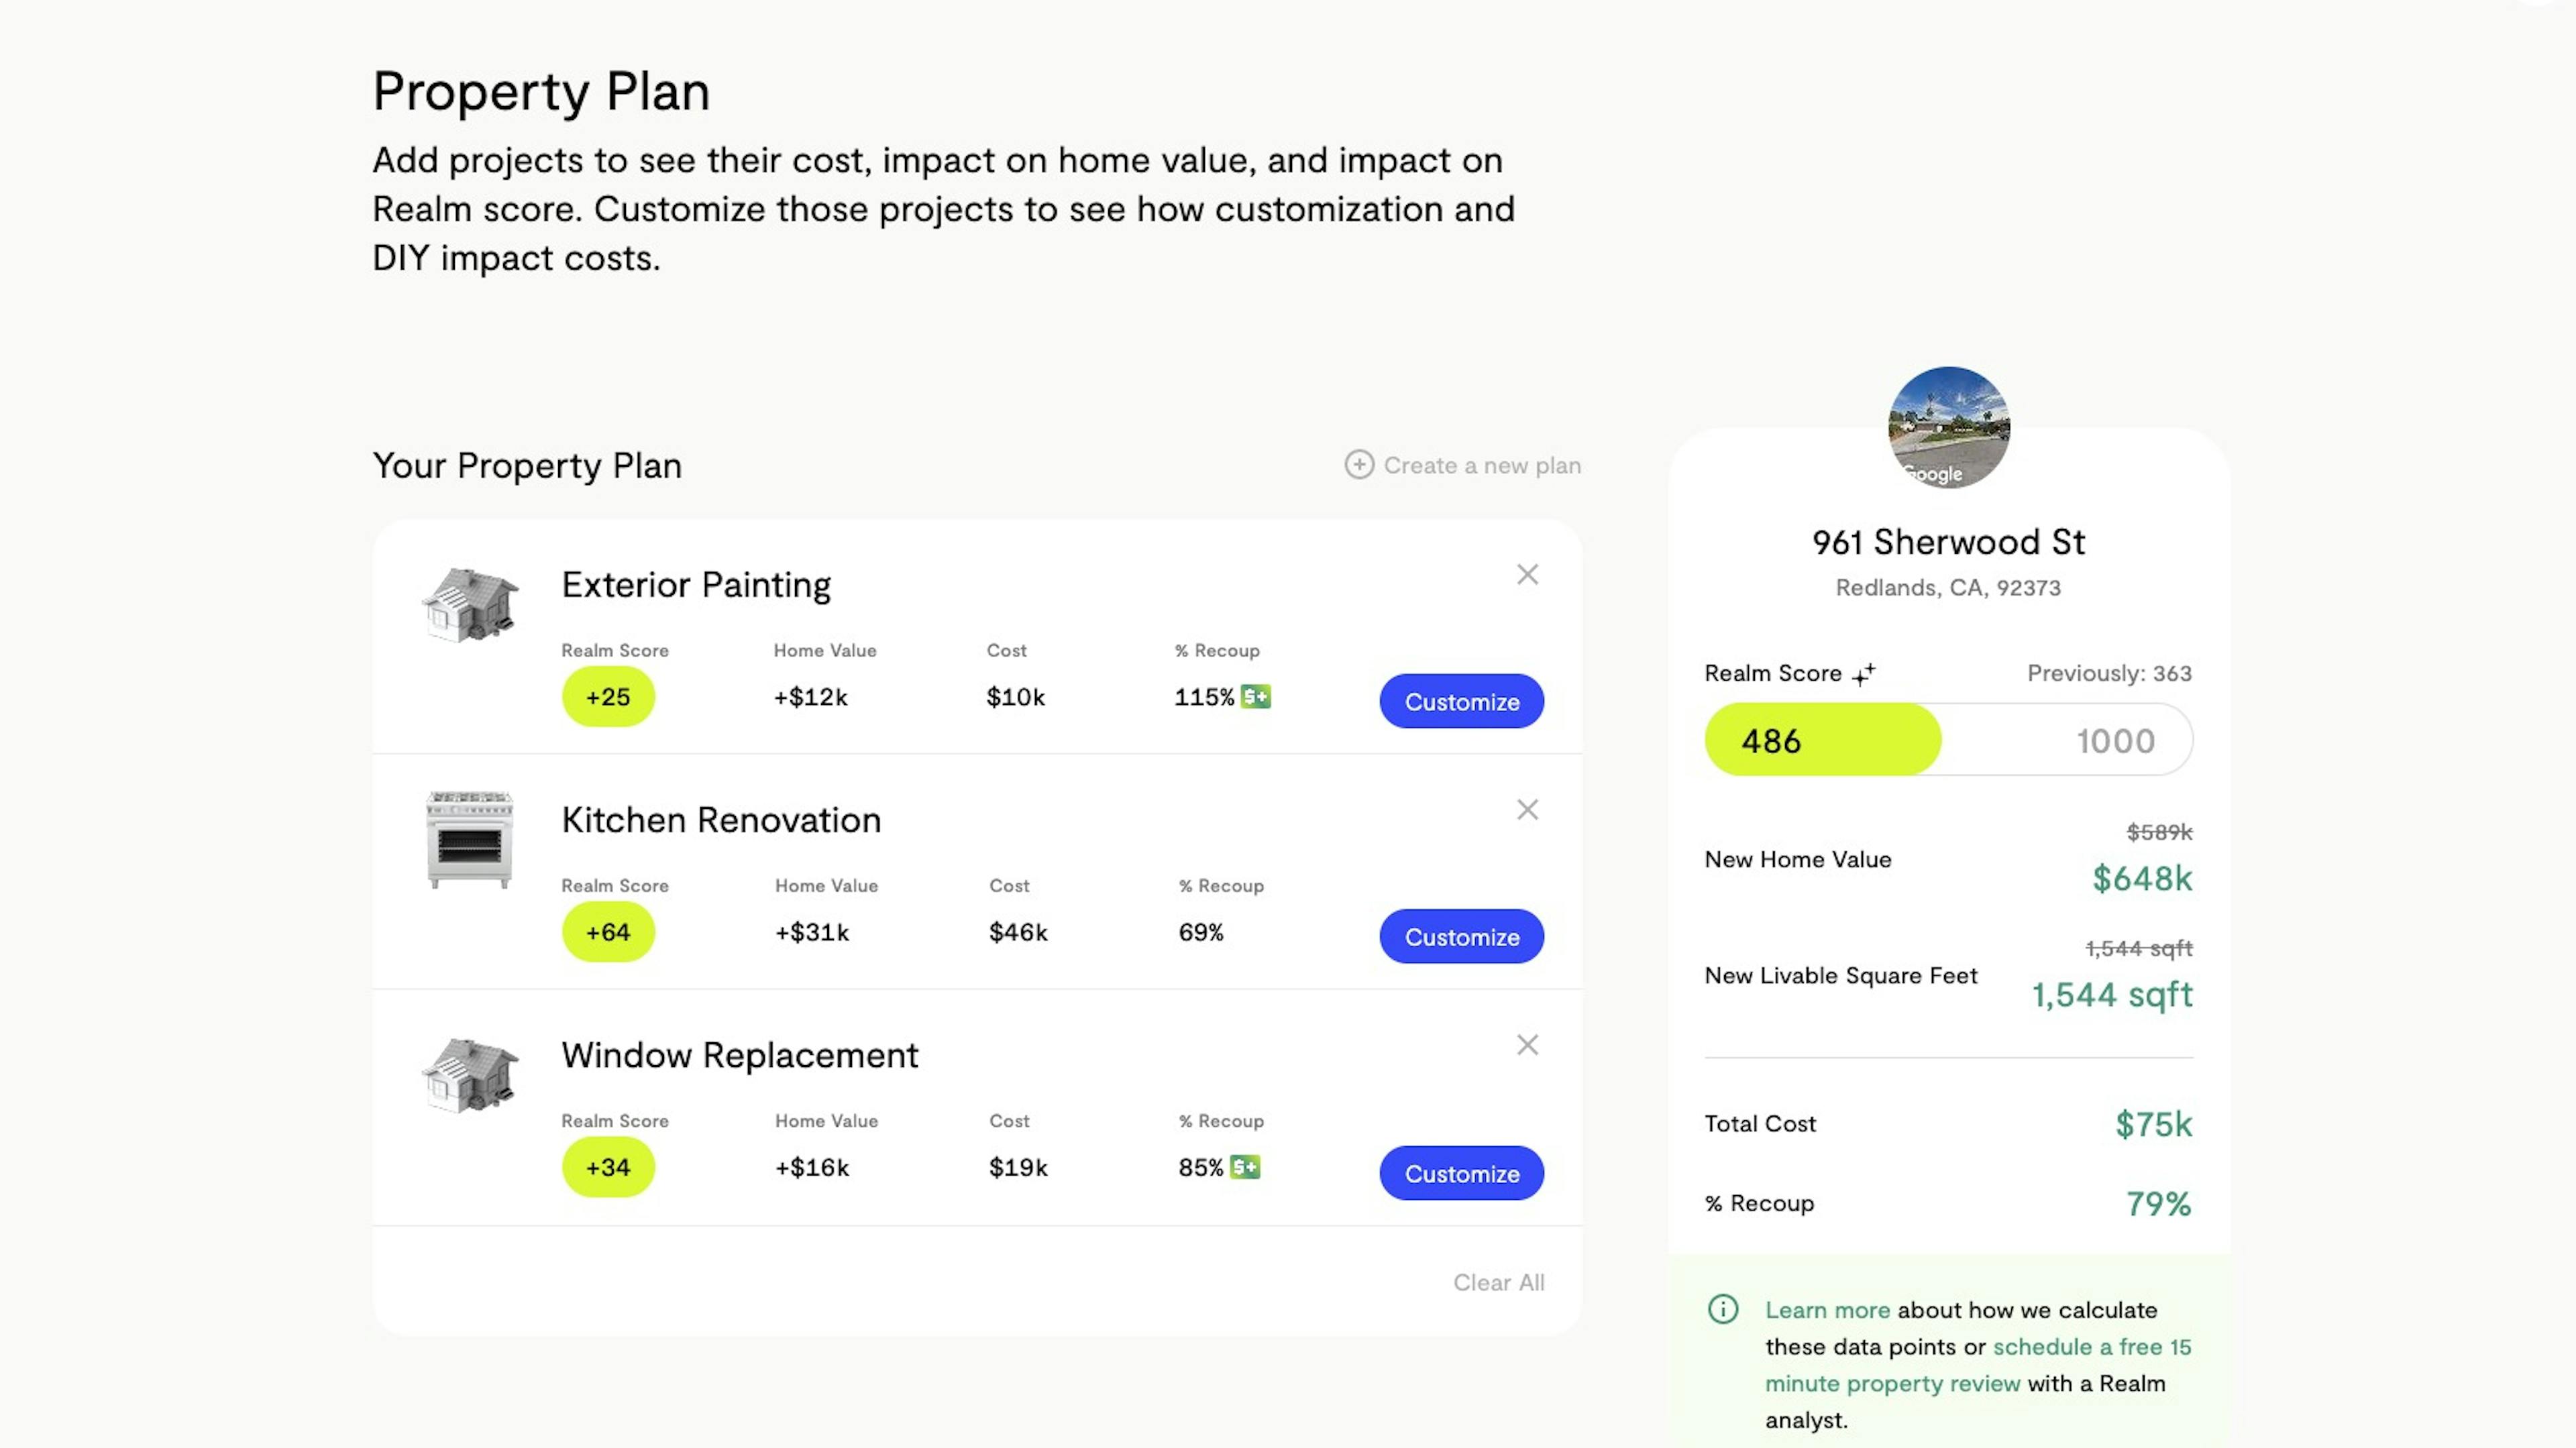The height and width of the screenshot is (1448, 2576).
Task: Schedule a free 15 minute property review
Action: 1978,1365
